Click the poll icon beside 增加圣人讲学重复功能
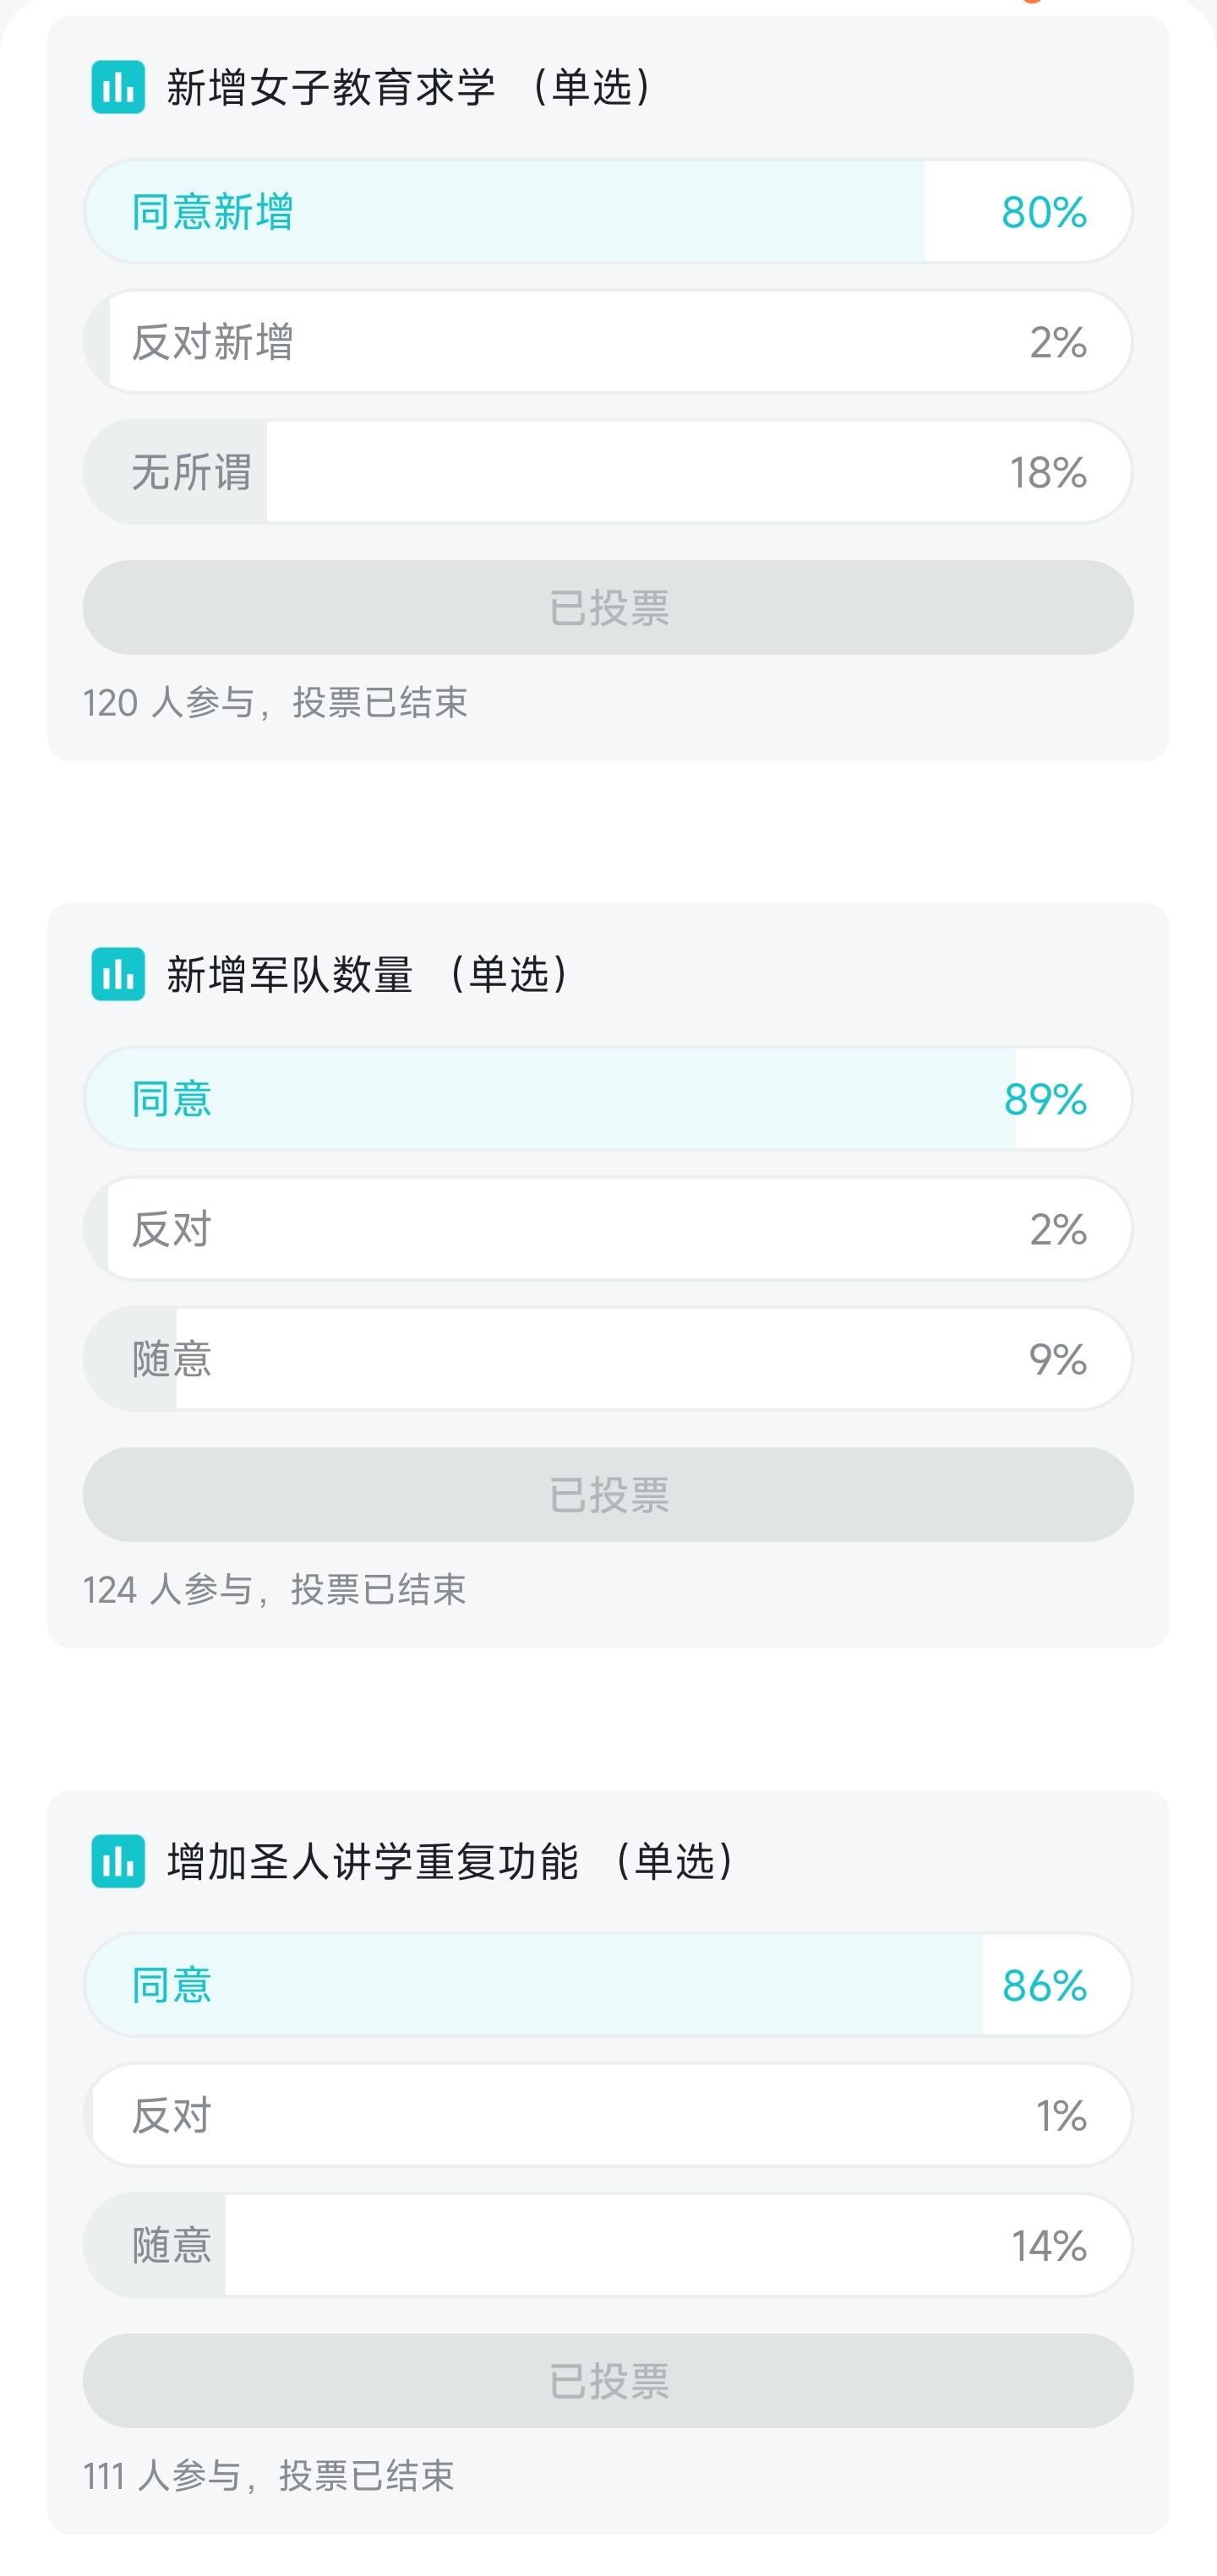 [x=118, y=1861]
